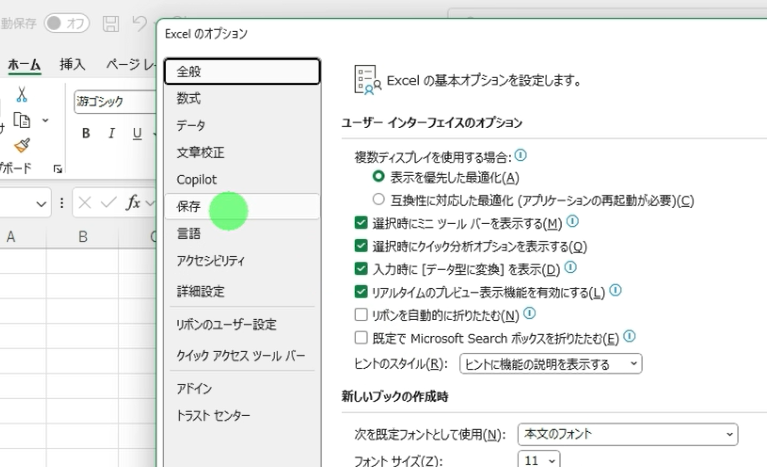Click the Undo arrow icon
This screenshot has height=467, width=767.
(139, 23)
